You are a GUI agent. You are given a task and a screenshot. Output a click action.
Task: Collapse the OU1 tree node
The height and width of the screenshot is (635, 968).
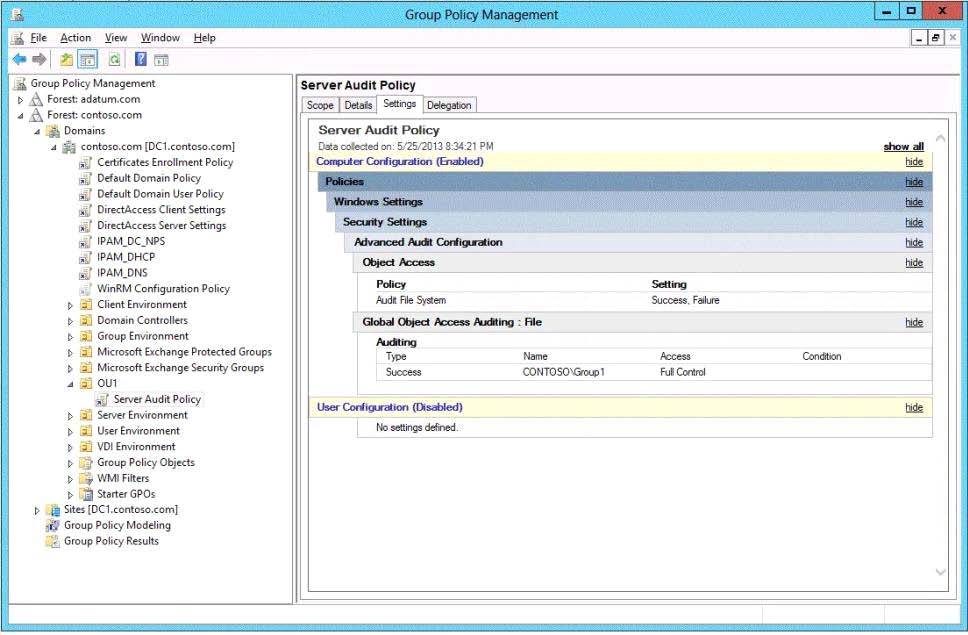click(70, 384)
